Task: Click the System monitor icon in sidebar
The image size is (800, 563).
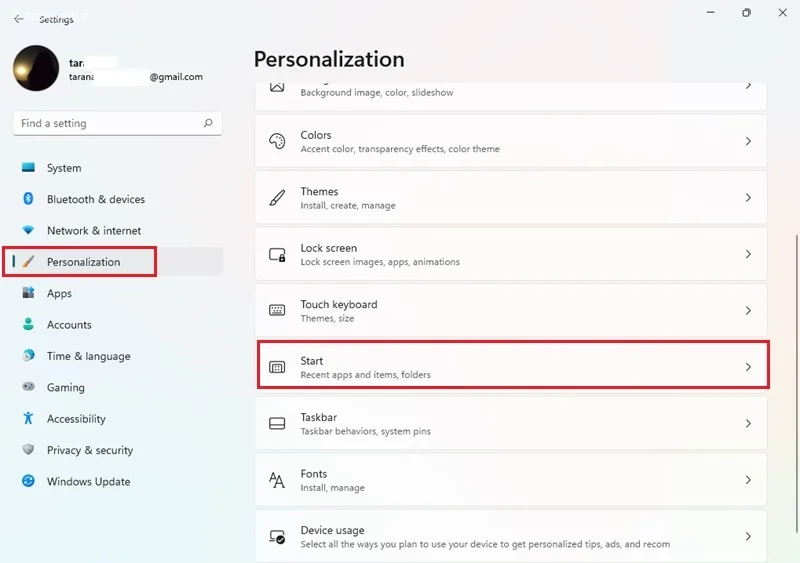Action: [28, 168]
